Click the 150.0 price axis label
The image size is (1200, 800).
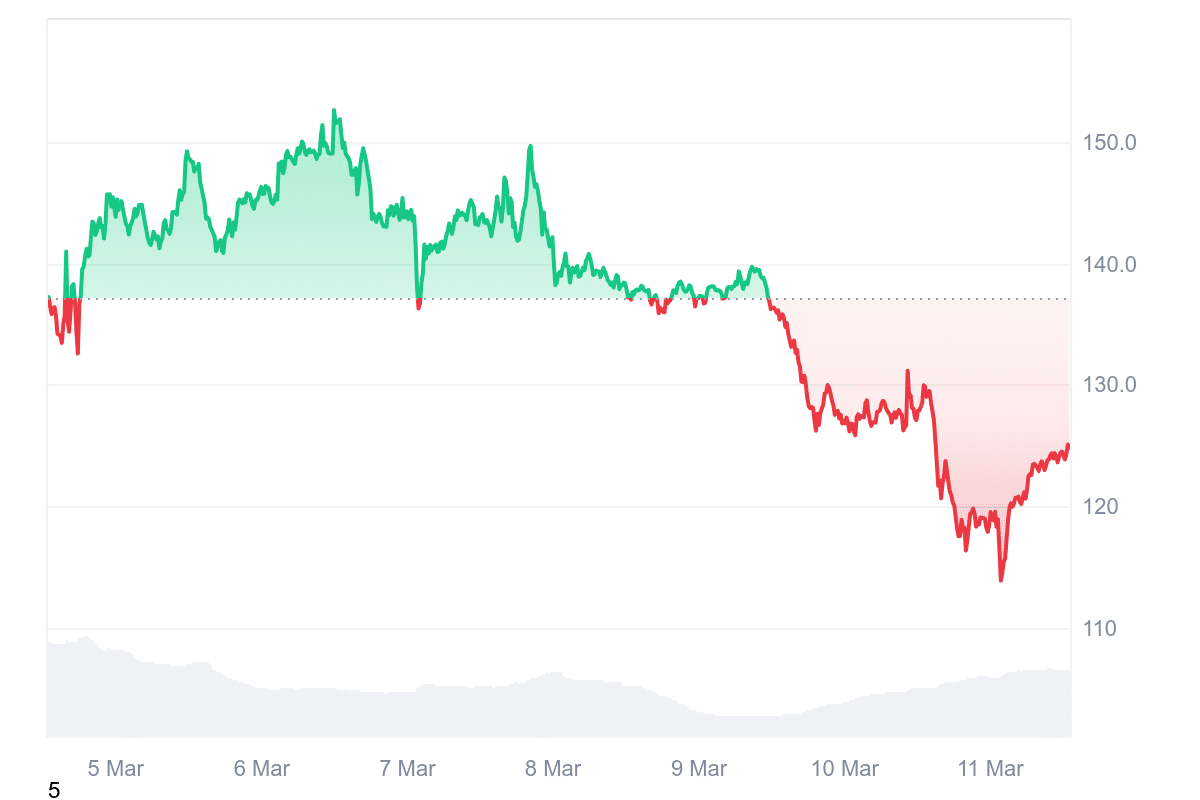[1109, 143]
